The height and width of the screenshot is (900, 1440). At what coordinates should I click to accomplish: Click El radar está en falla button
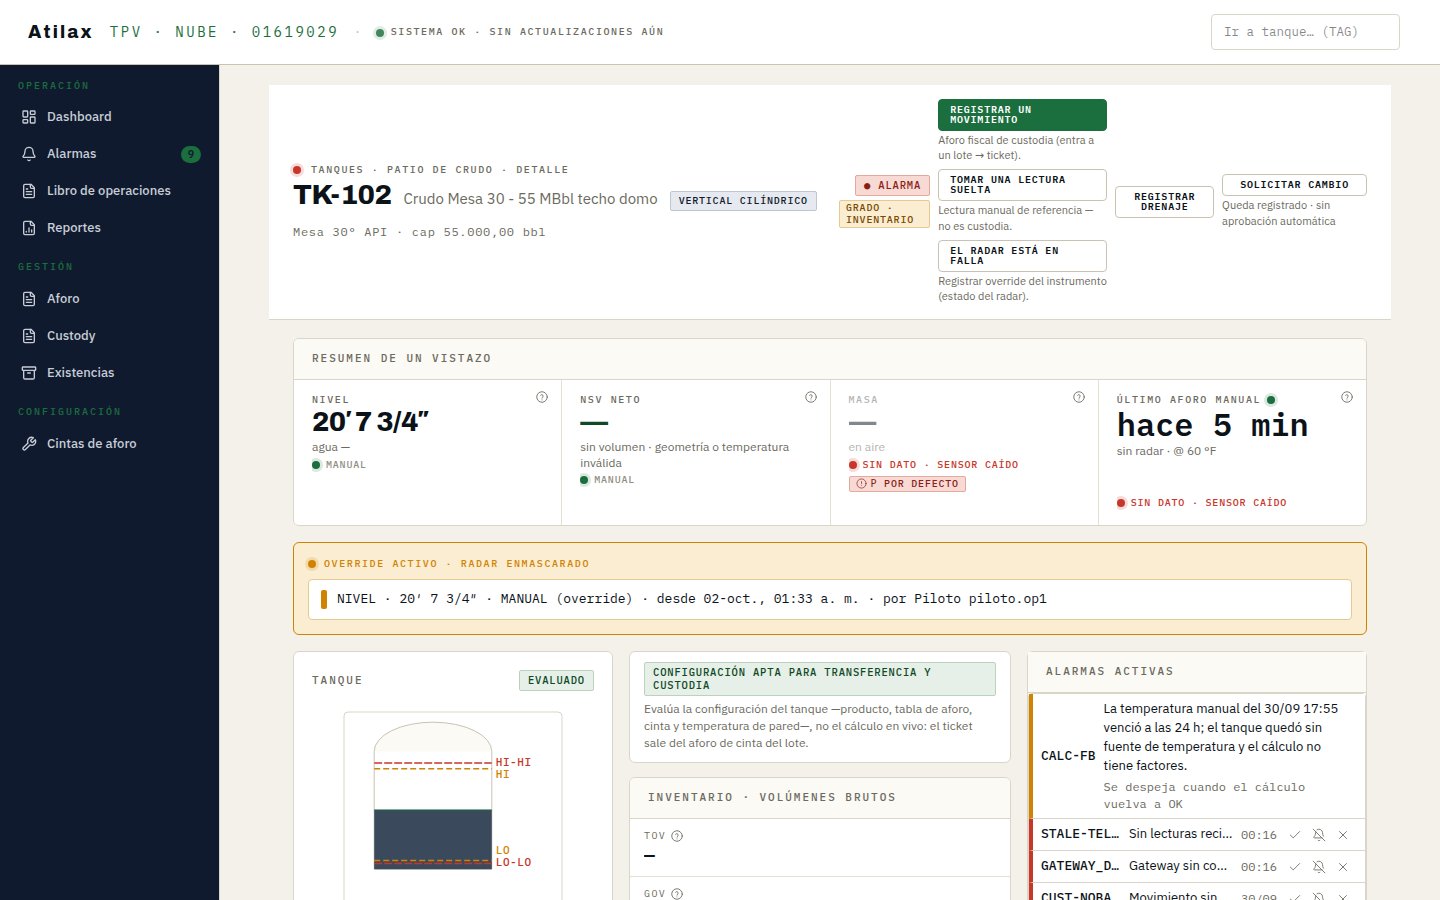point(1022,256)
